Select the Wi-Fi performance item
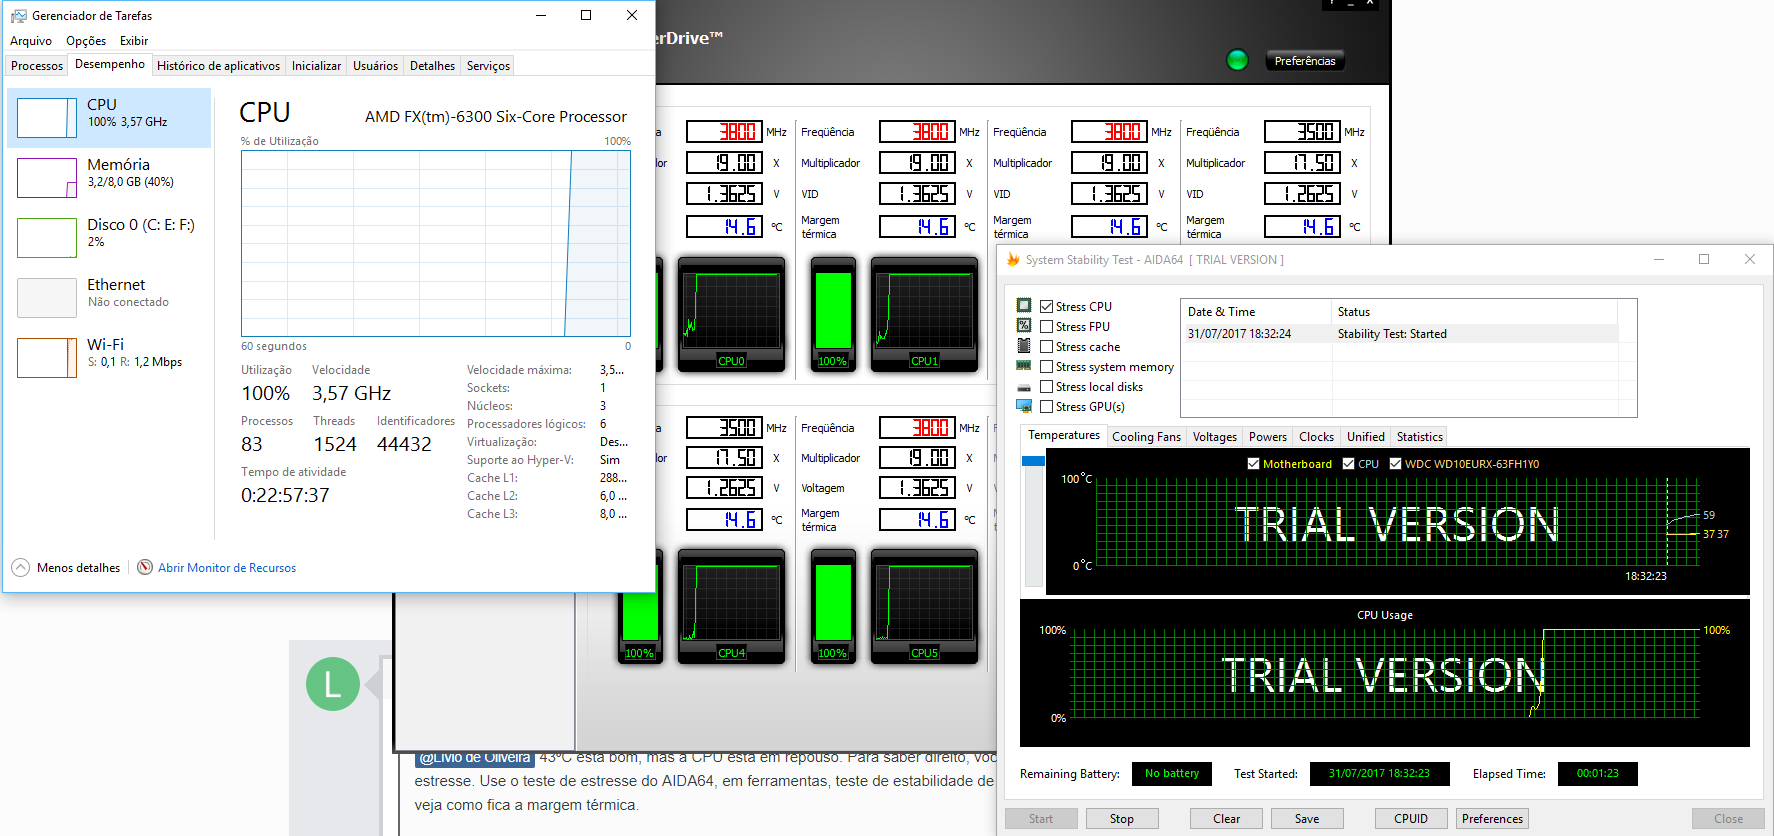The height and width of the screenshot is (836, 1774). pos(109,358)
